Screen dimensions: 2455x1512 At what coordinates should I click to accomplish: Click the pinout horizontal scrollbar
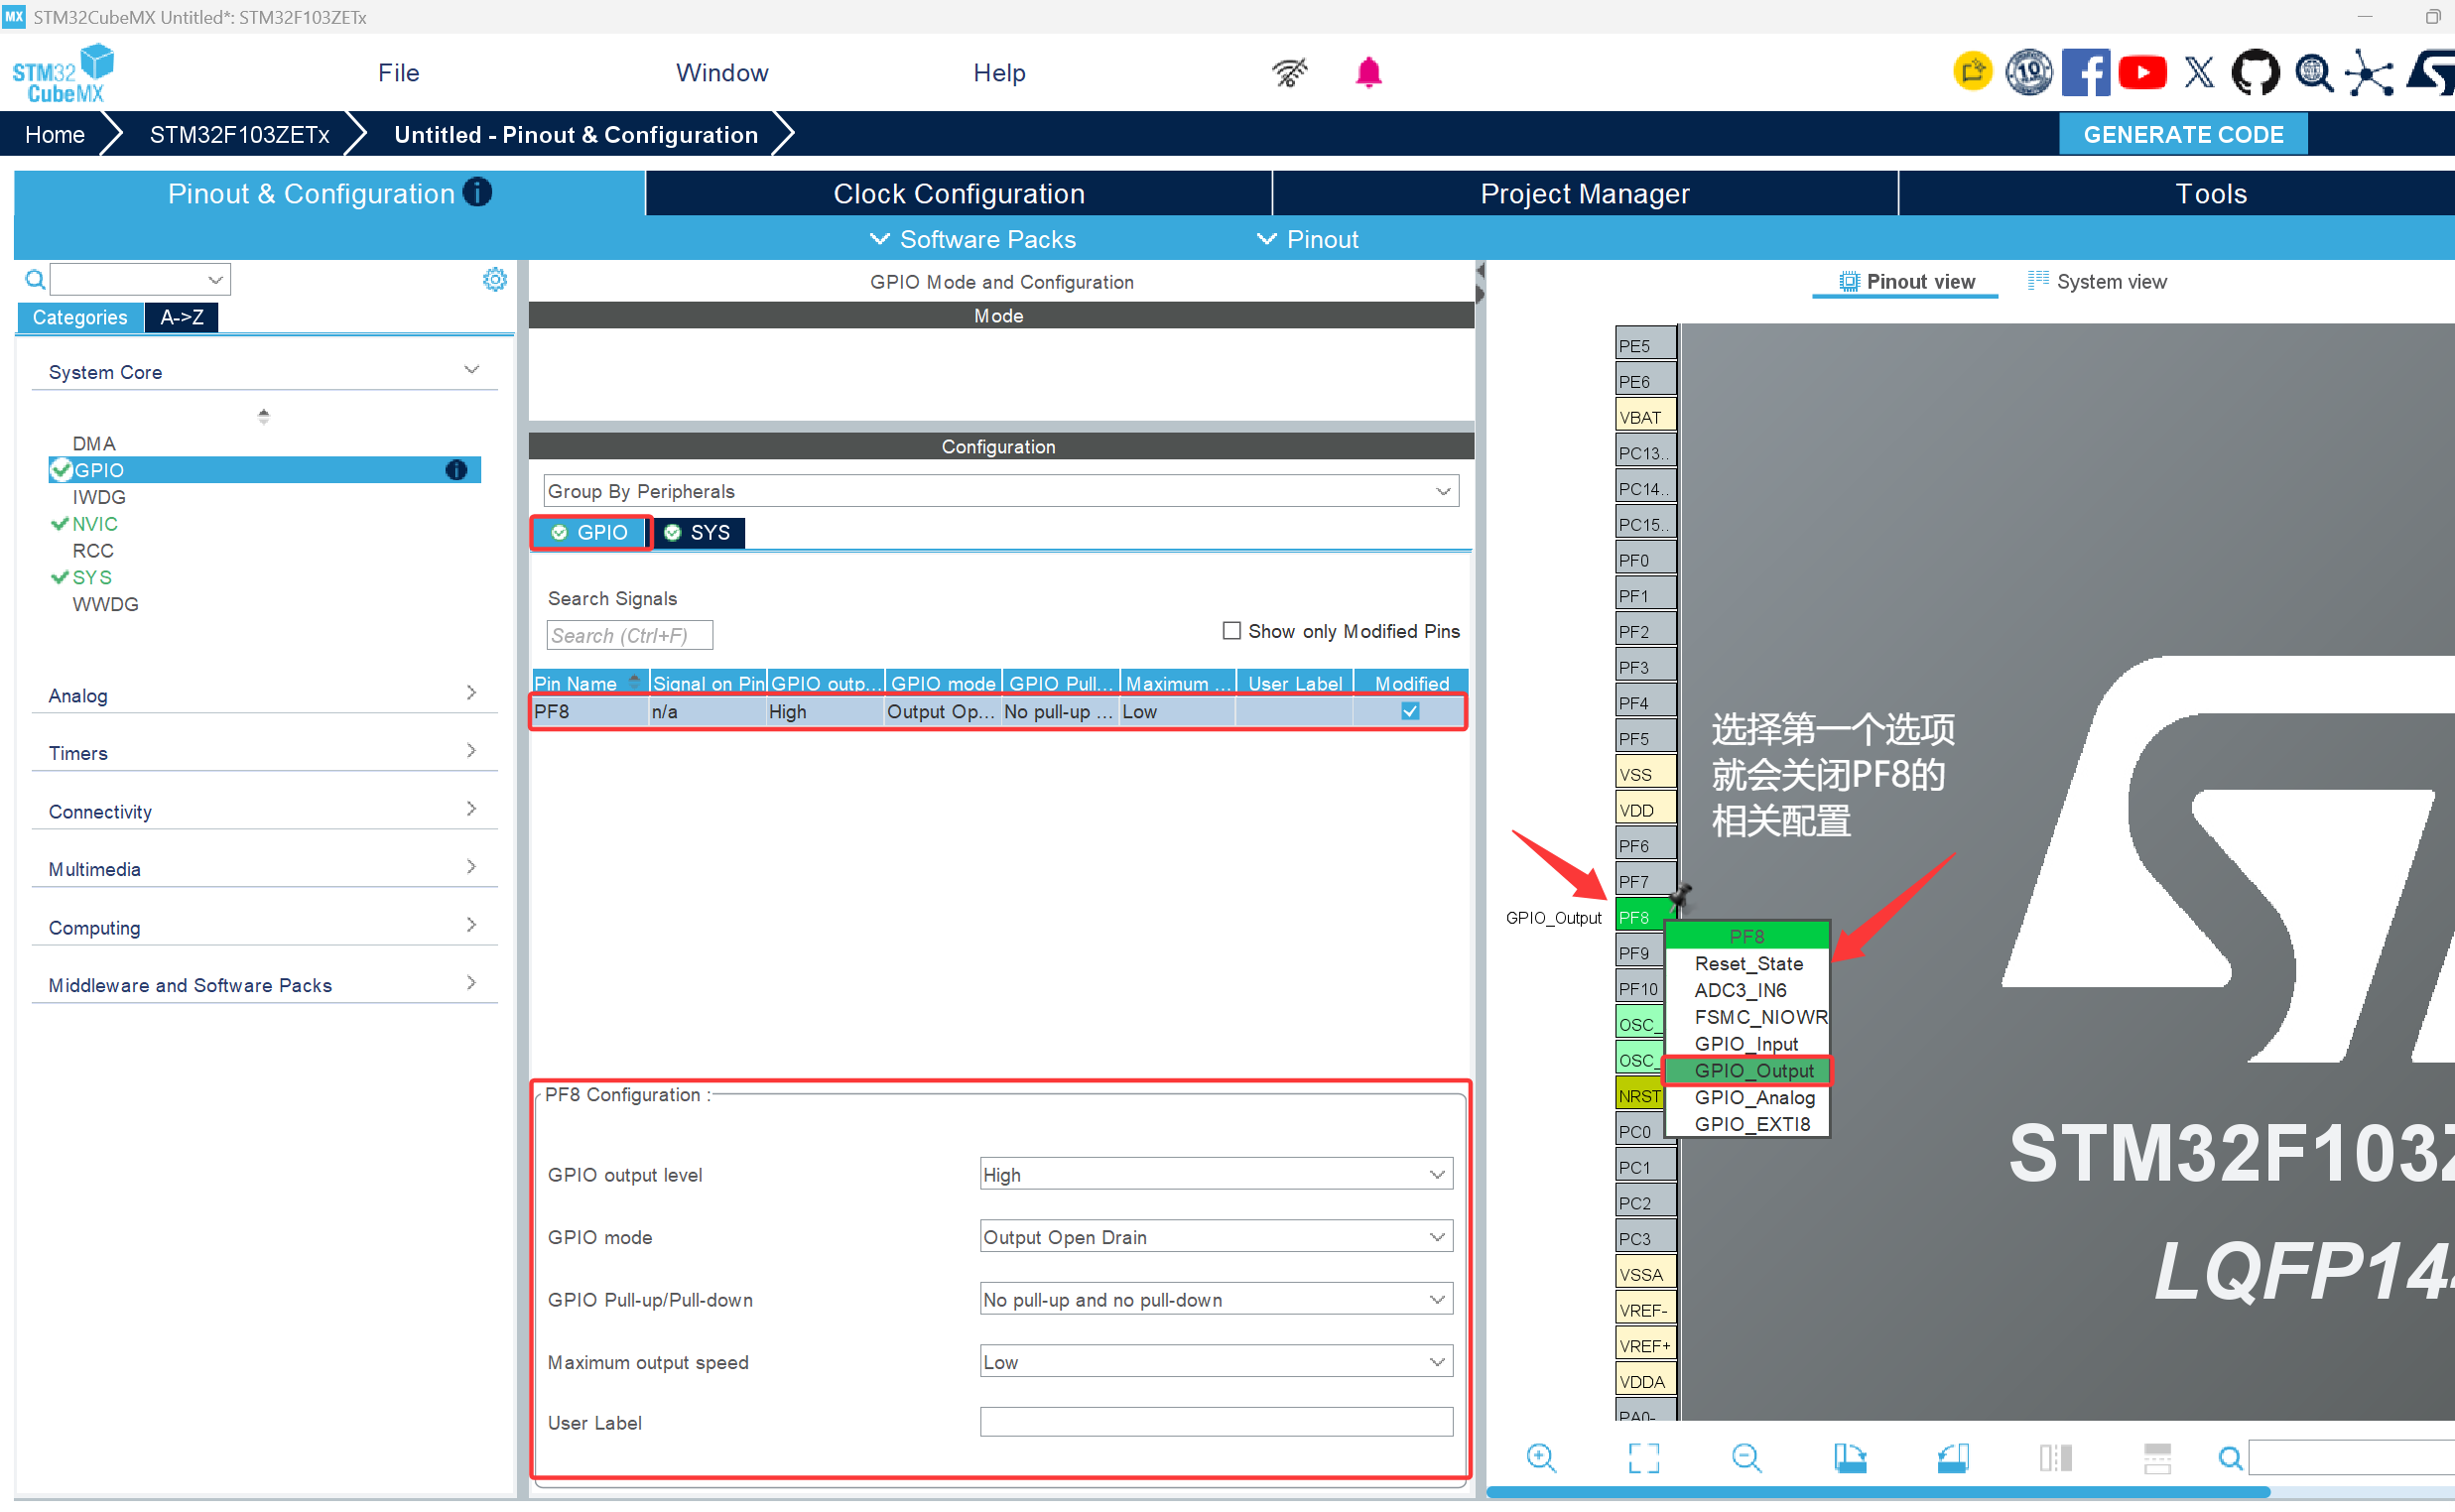1877,1492
